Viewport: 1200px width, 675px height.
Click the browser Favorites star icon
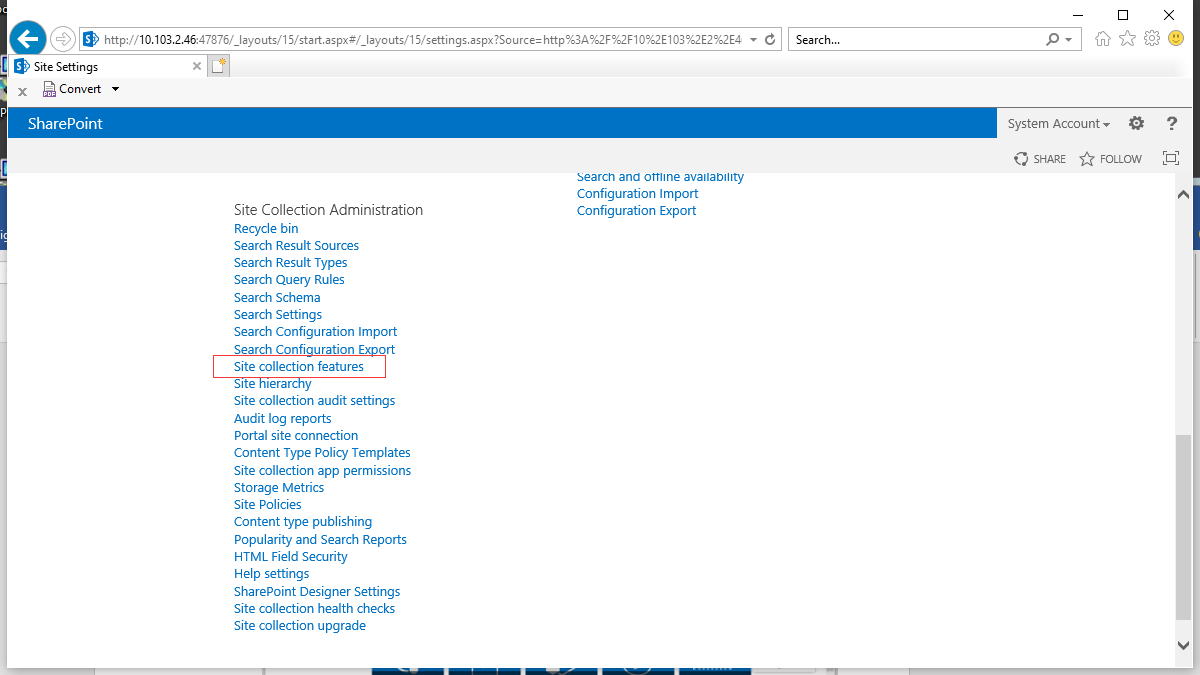(1127, 39)
